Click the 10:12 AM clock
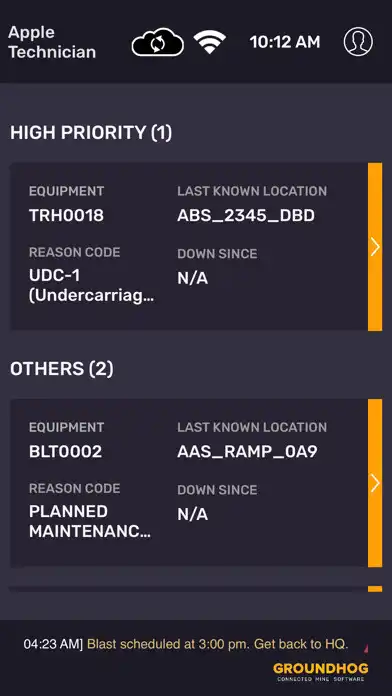 point(285,42)
